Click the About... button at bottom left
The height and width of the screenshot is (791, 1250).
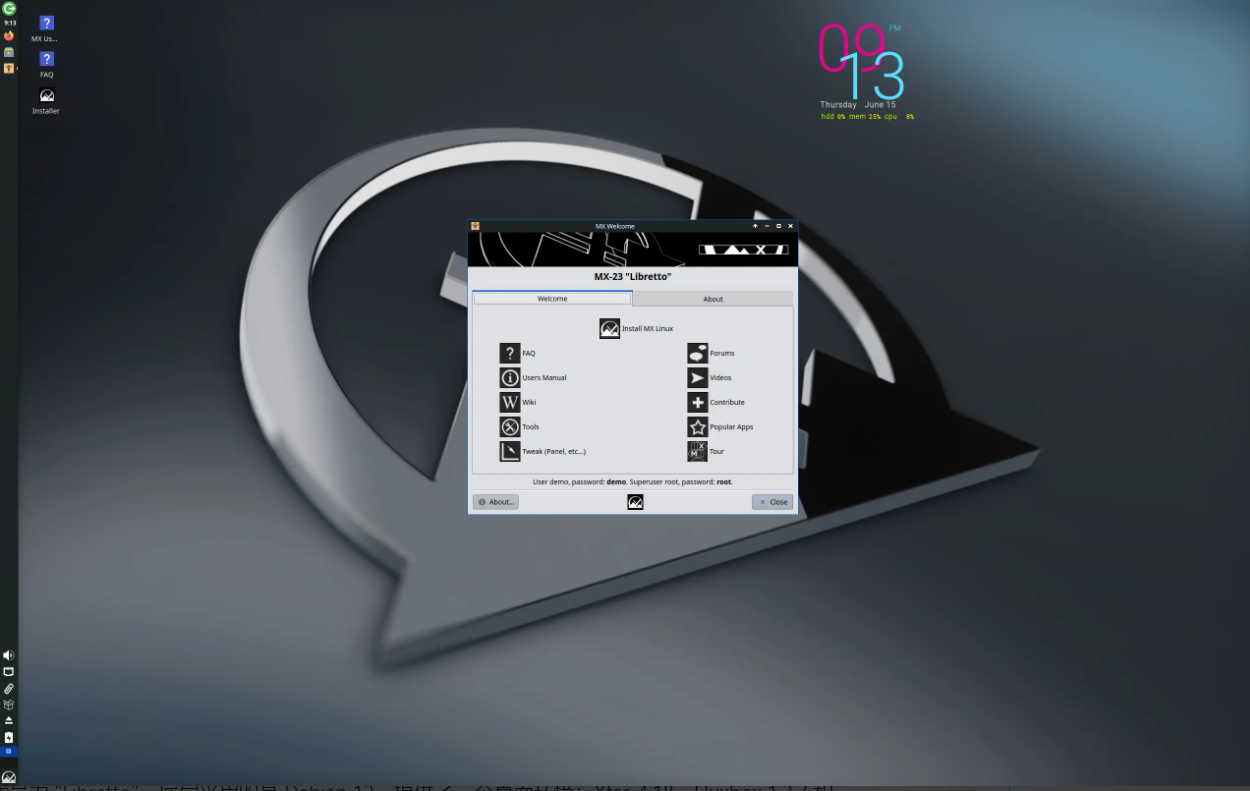[x=496, y=502]
